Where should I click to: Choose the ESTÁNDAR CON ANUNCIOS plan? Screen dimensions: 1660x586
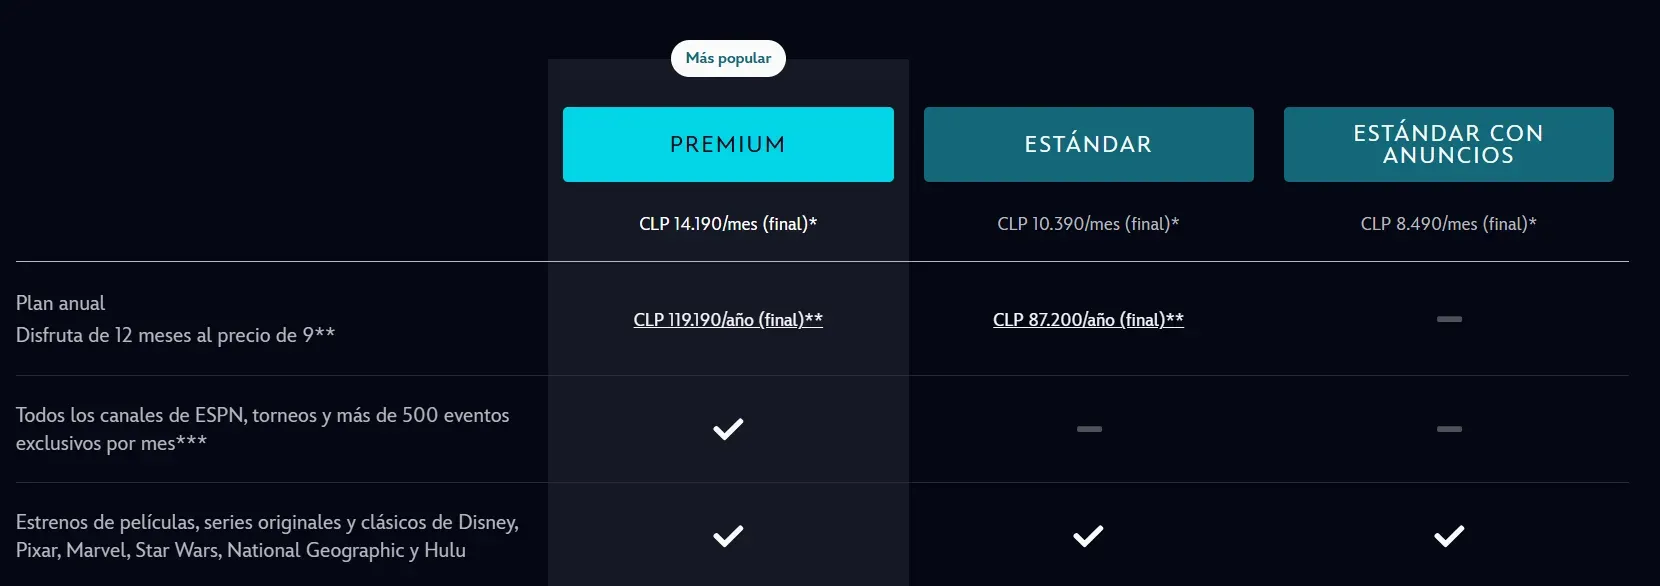(1448, 144)
